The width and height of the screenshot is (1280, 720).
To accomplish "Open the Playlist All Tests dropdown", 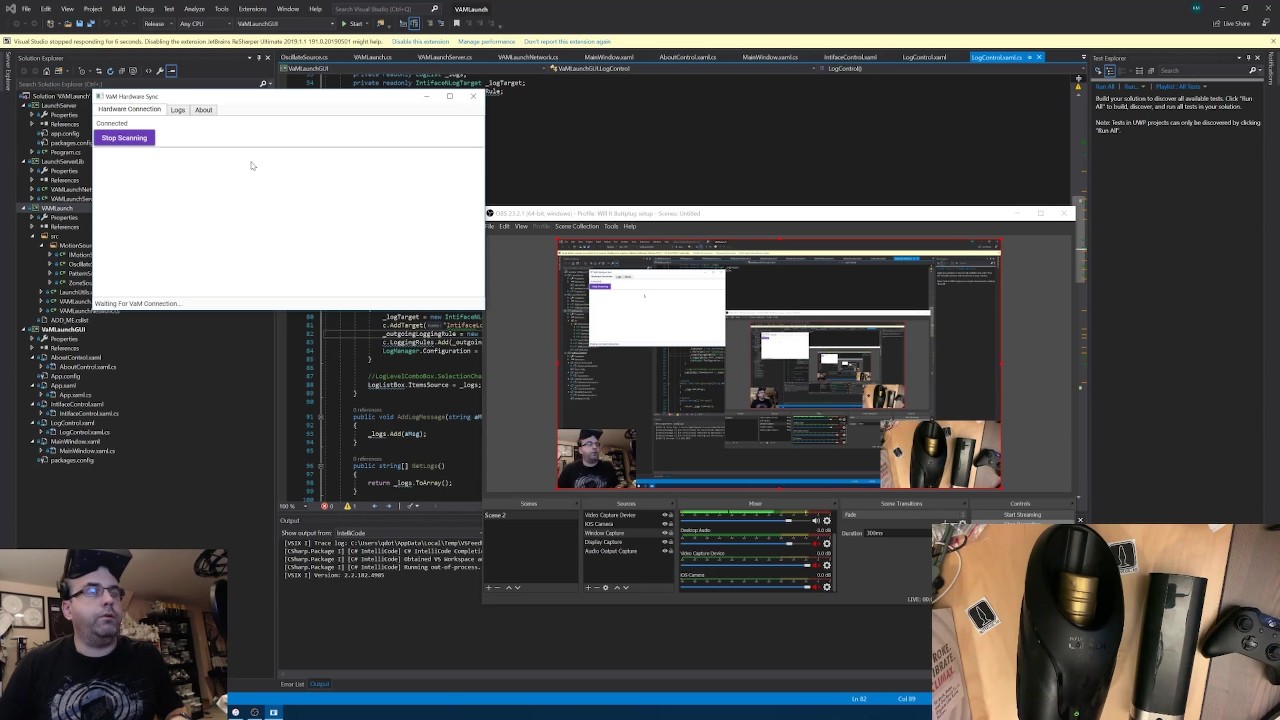I will [1180, 86].
